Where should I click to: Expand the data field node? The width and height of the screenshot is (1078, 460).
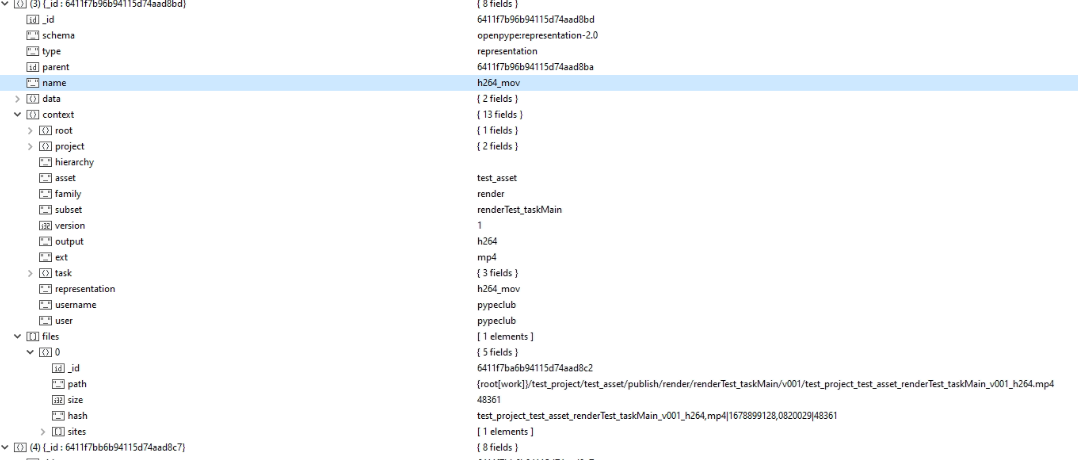pyautogui.click(x=18, y=98)
